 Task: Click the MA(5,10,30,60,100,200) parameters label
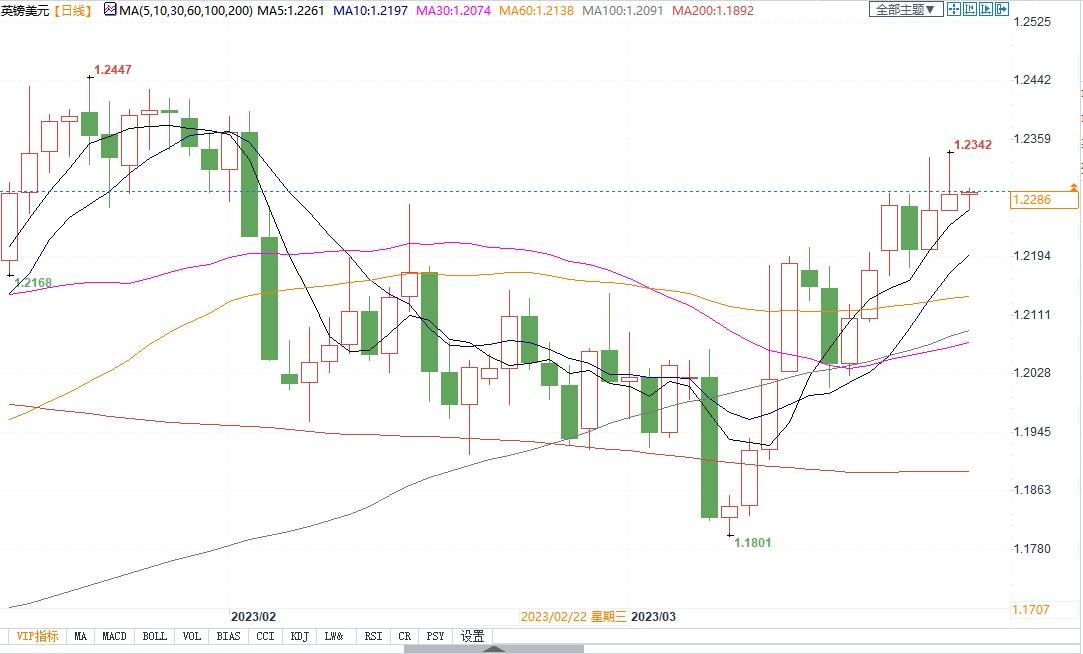(186, 10)
